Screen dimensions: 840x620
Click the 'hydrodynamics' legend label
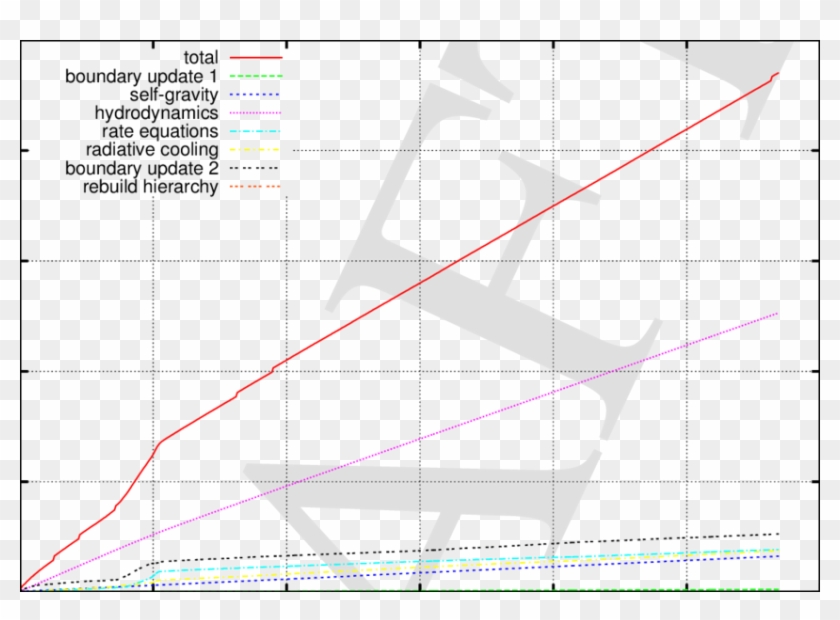click(158, 112)
